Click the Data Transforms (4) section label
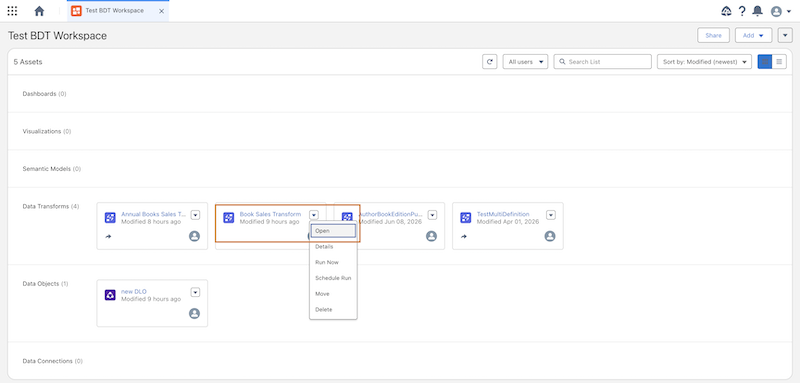Screen dimensions: 800x383 tap(51, 207)
